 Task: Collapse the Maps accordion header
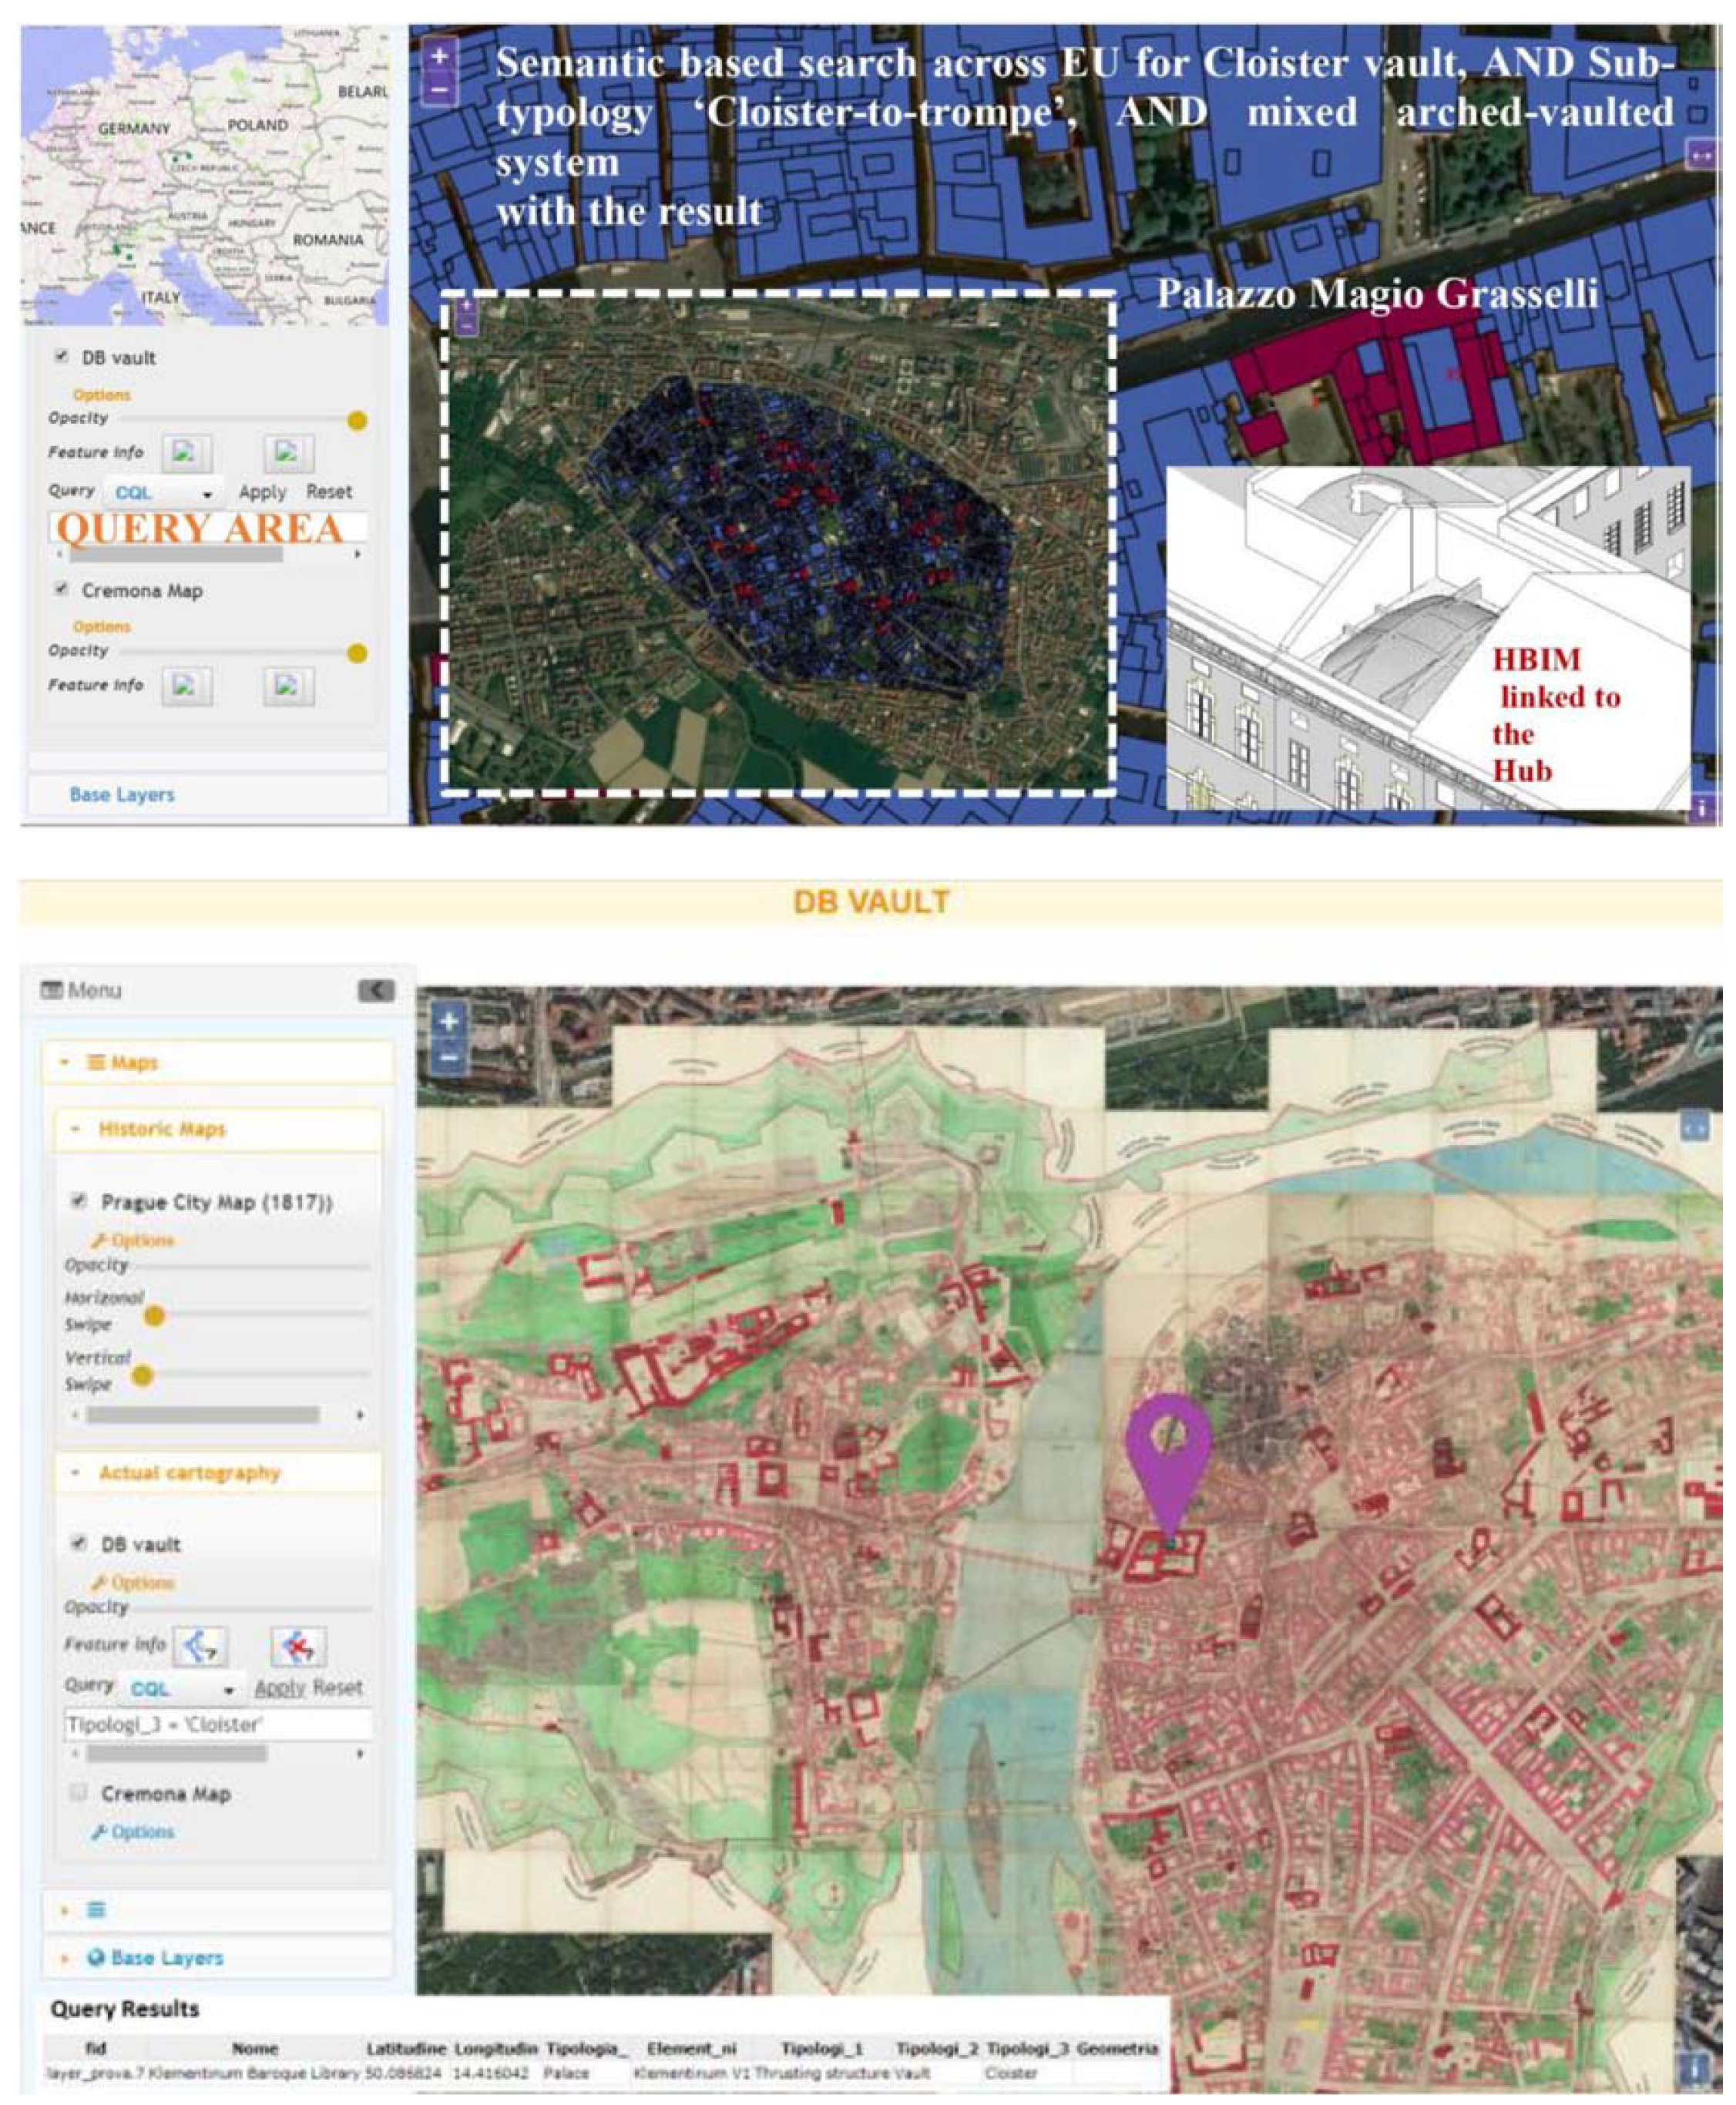coord(134,1062)
